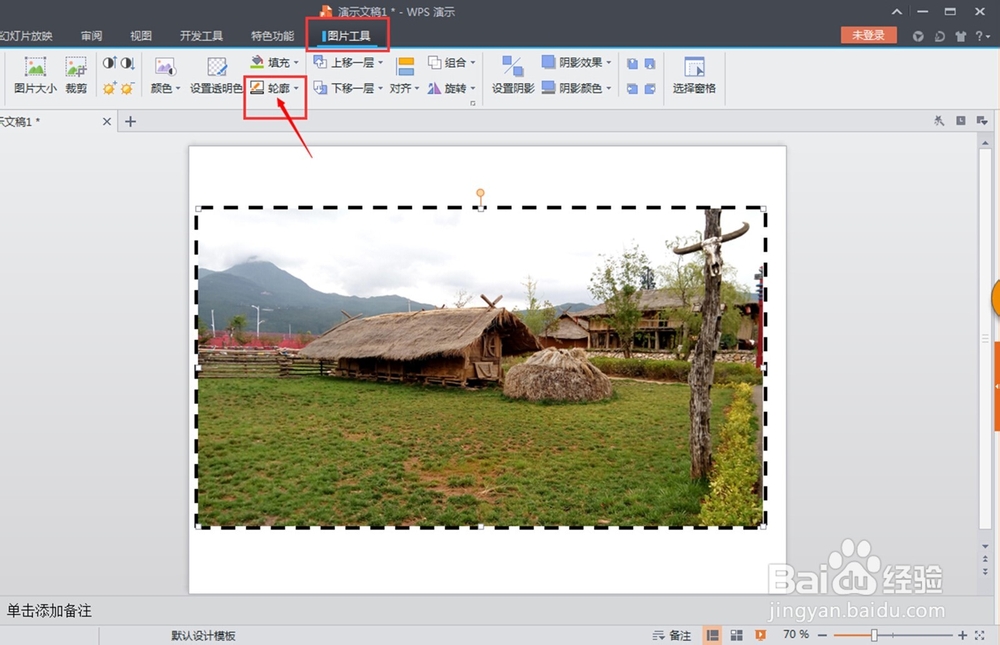Click the feedback chat icon near login
1000x645 pixels.
(939, 36)
